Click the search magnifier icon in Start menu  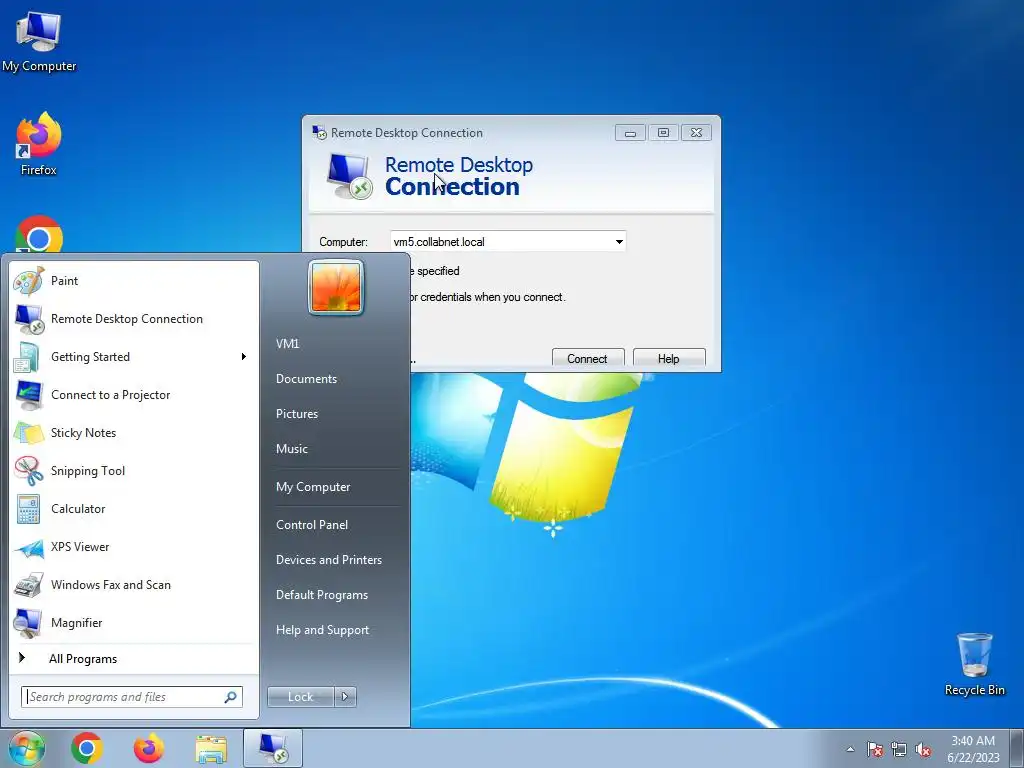pyautogui.click(x=230, y=697)
